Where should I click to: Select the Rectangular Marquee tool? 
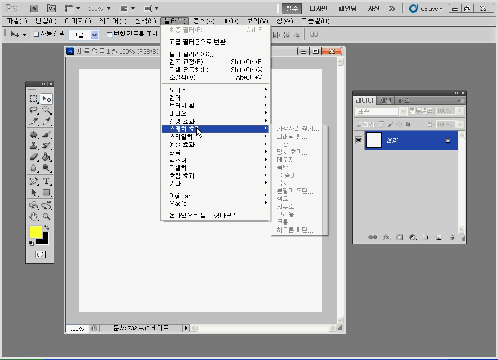tap(34, 99)
